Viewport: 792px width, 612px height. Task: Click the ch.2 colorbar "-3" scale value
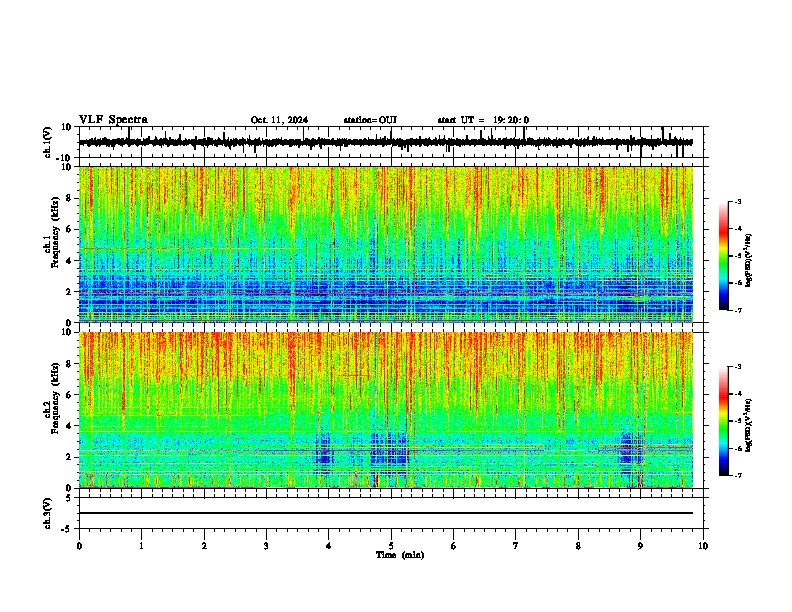pyautogui.click(x=738, y=367)
